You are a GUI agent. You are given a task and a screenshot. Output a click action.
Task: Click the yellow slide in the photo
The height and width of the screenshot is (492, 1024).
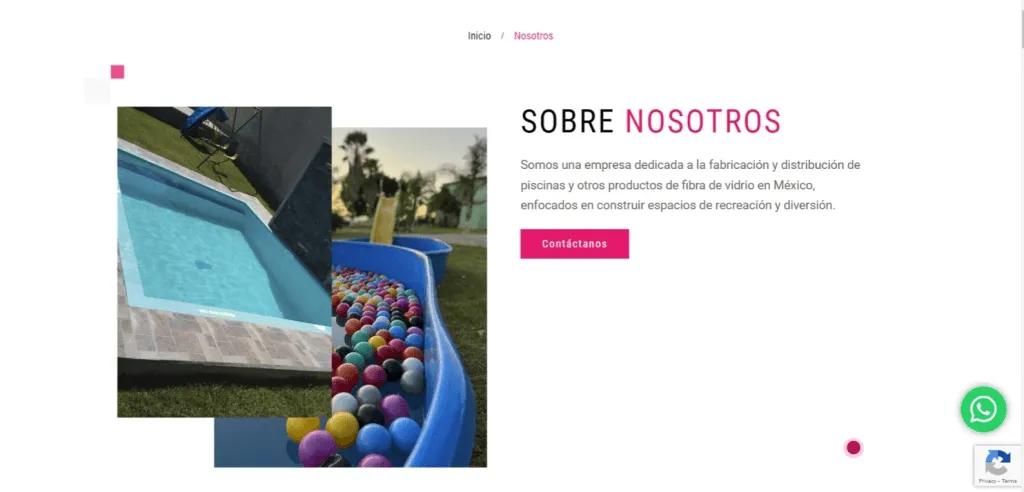[x=384, y=218]
